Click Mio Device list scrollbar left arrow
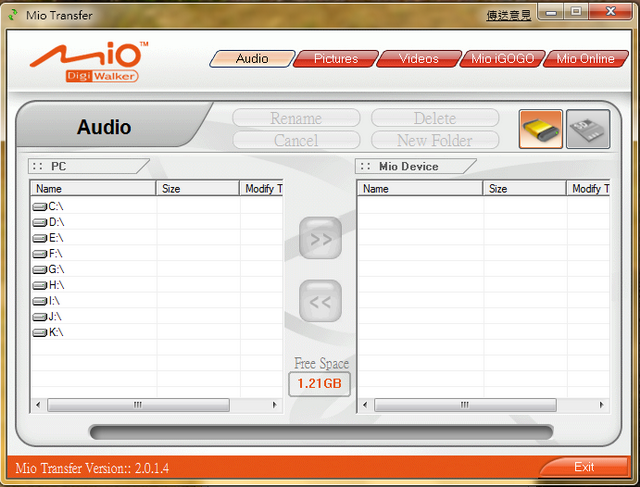The width and height of the screenshot is (640, 487). click(365, 405)
